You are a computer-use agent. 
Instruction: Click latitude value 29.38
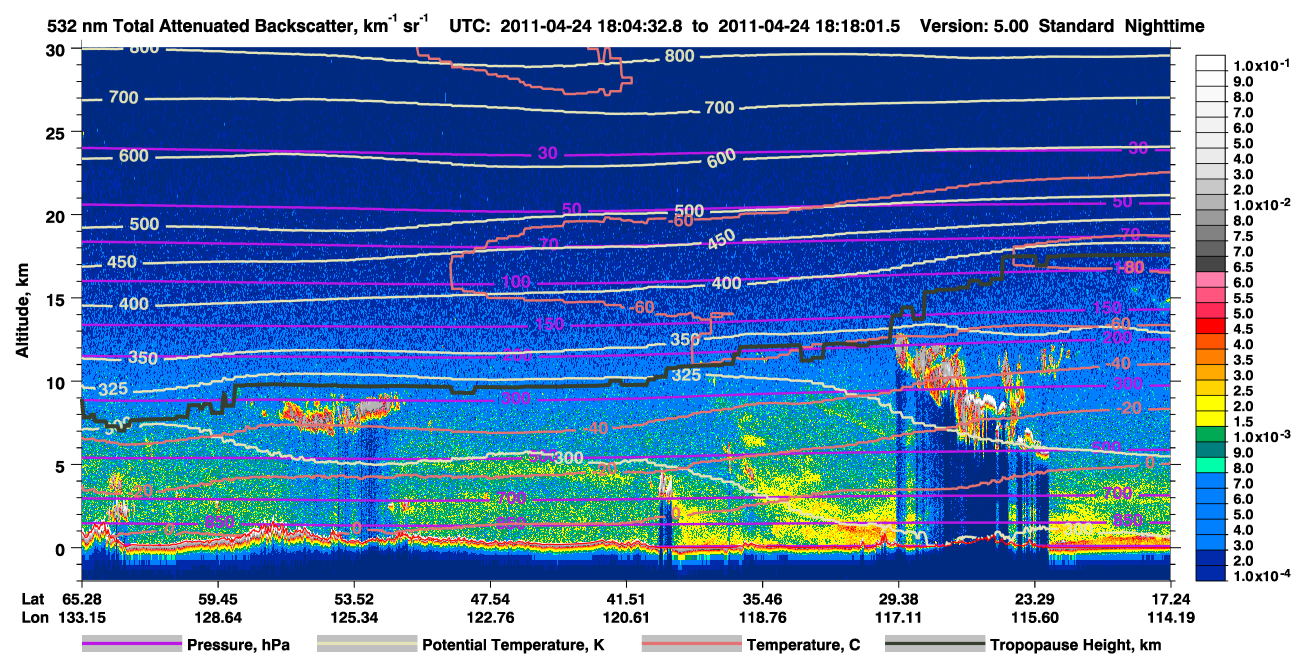(898, 599)
